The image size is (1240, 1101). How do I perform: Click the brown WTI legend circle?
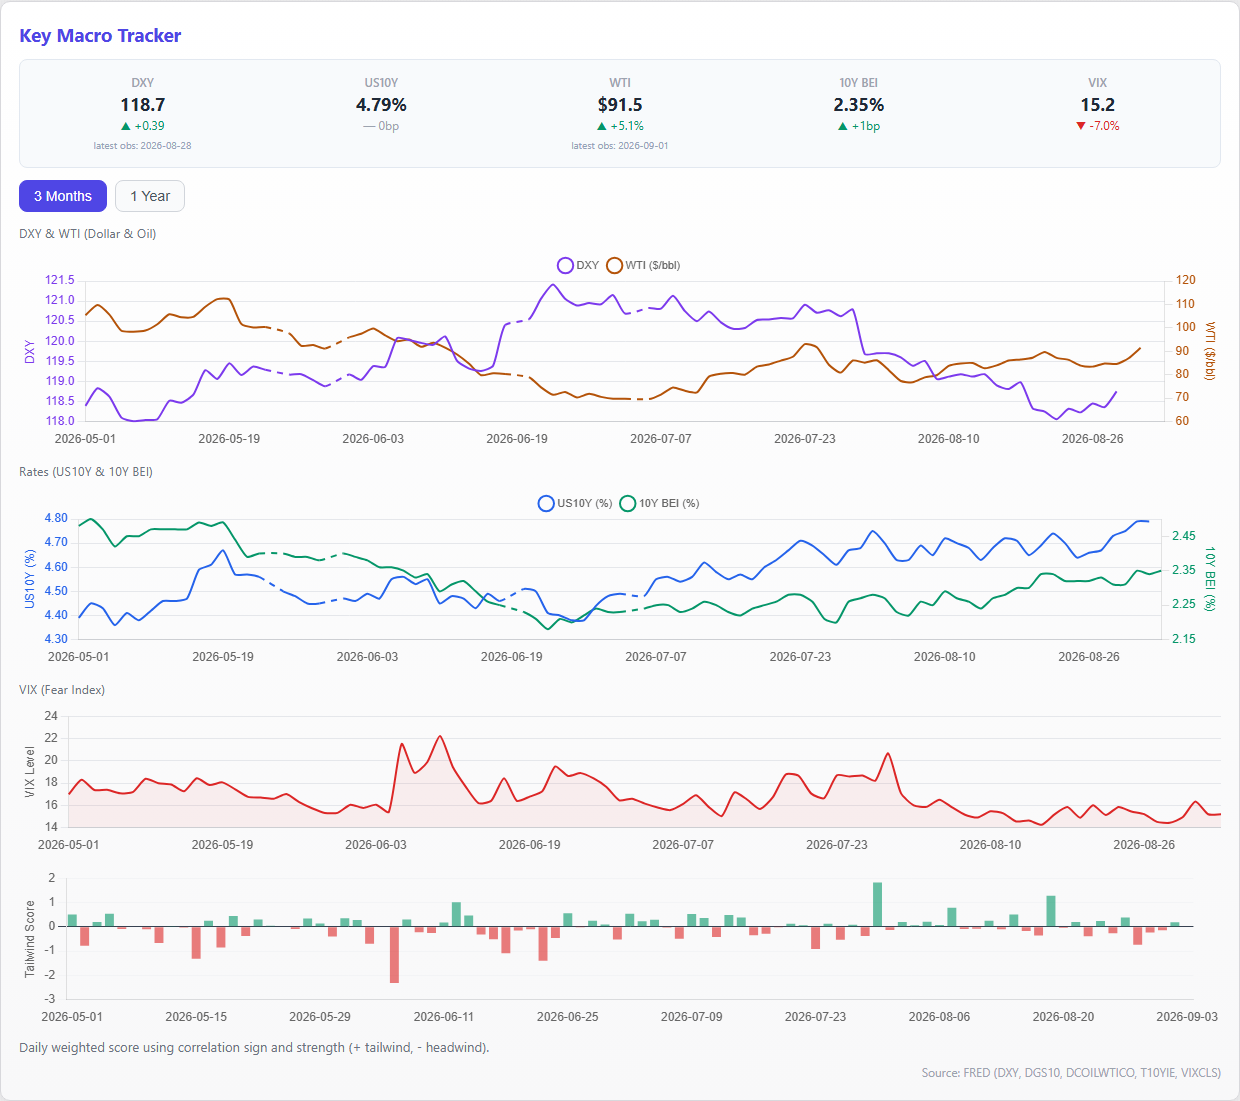(x=614, y=265)
